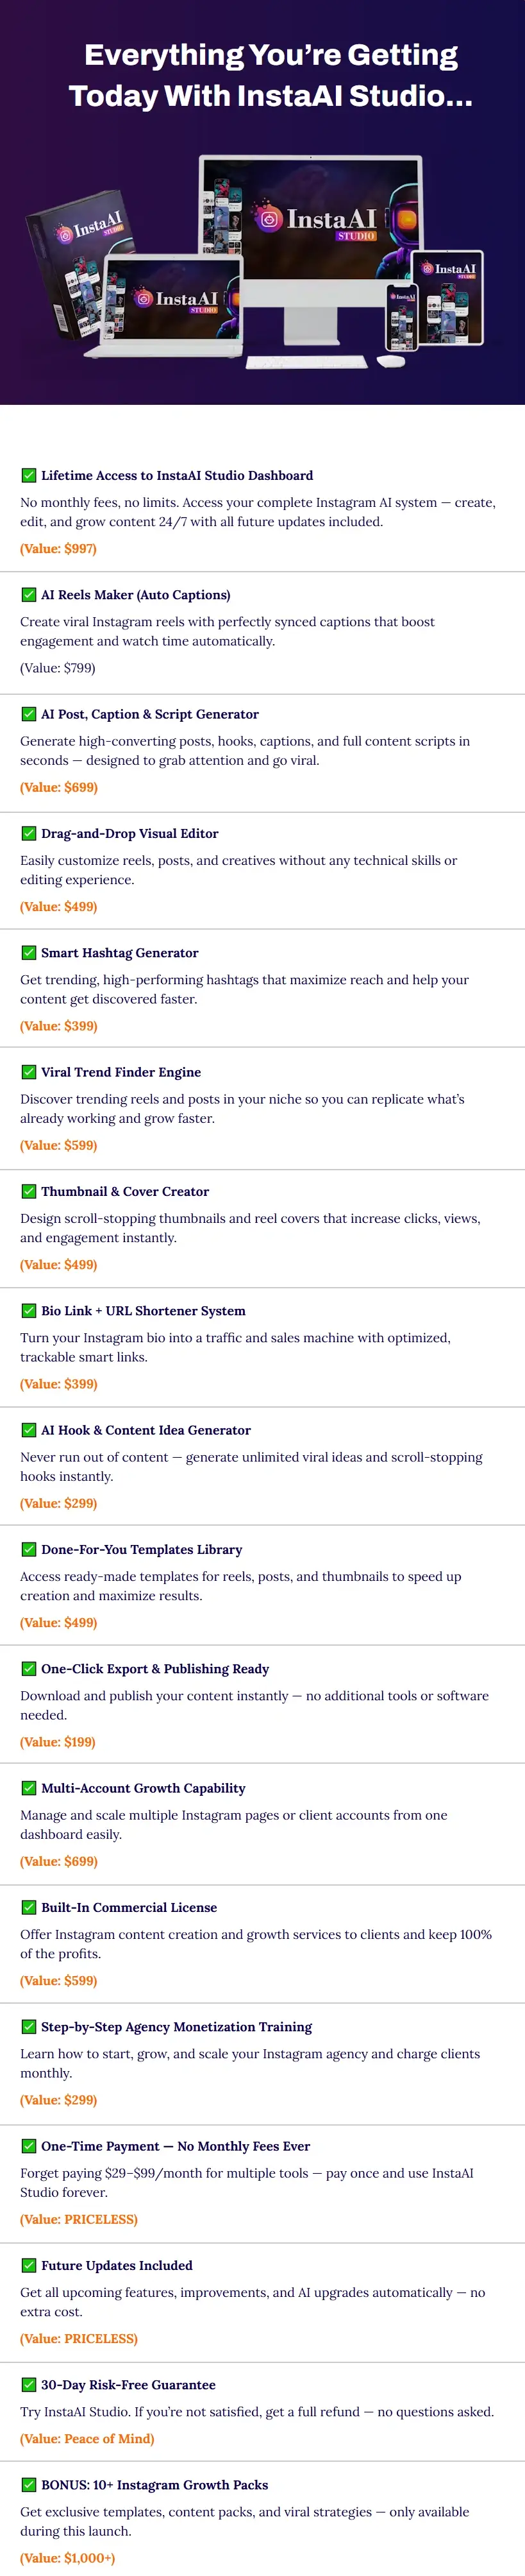Click the checkmark beside Drag-and-Drop Visual Editor
Viewport: 525px width, 2576px height.
coord(29,833)
